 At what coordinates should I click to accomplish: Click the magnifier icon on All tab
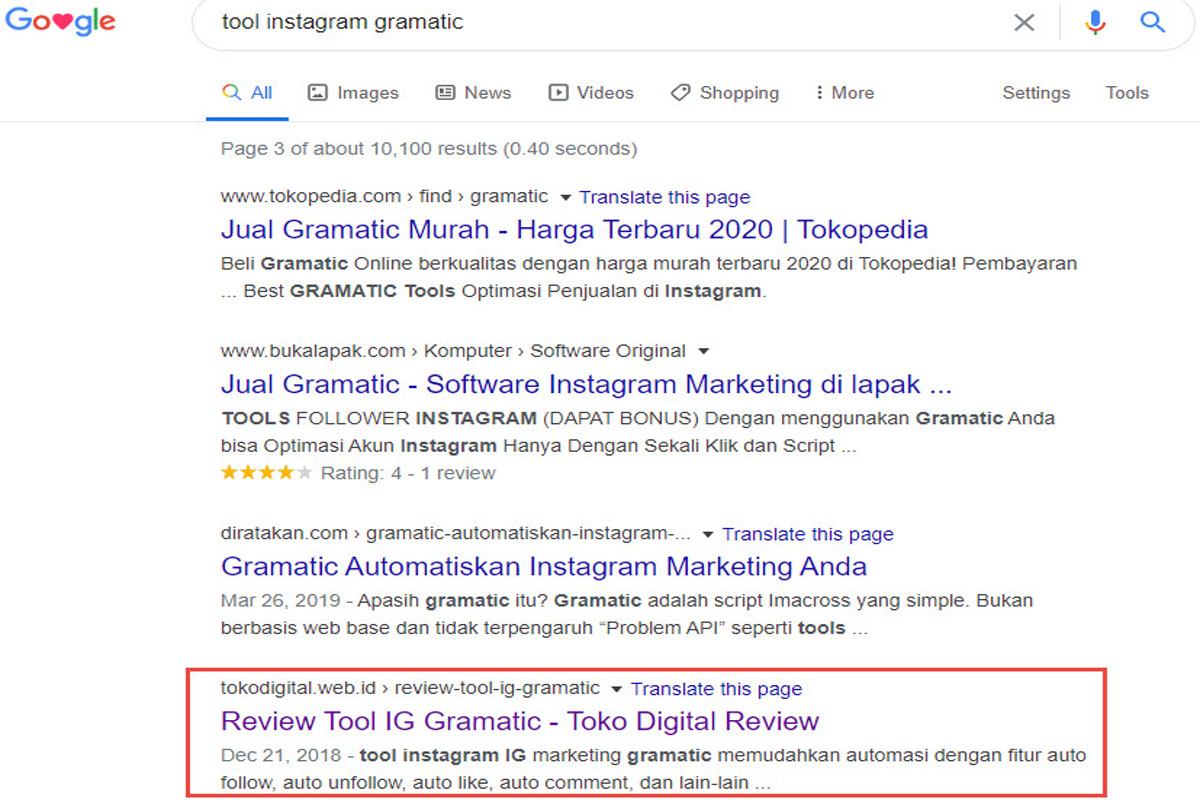pos(231,93)
